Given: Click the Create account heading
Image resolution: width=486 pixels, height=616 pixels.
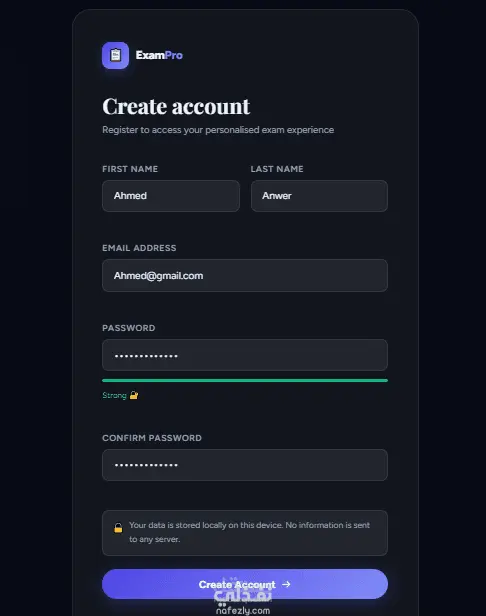Looking at the screenshot, I should pos(176,106).
